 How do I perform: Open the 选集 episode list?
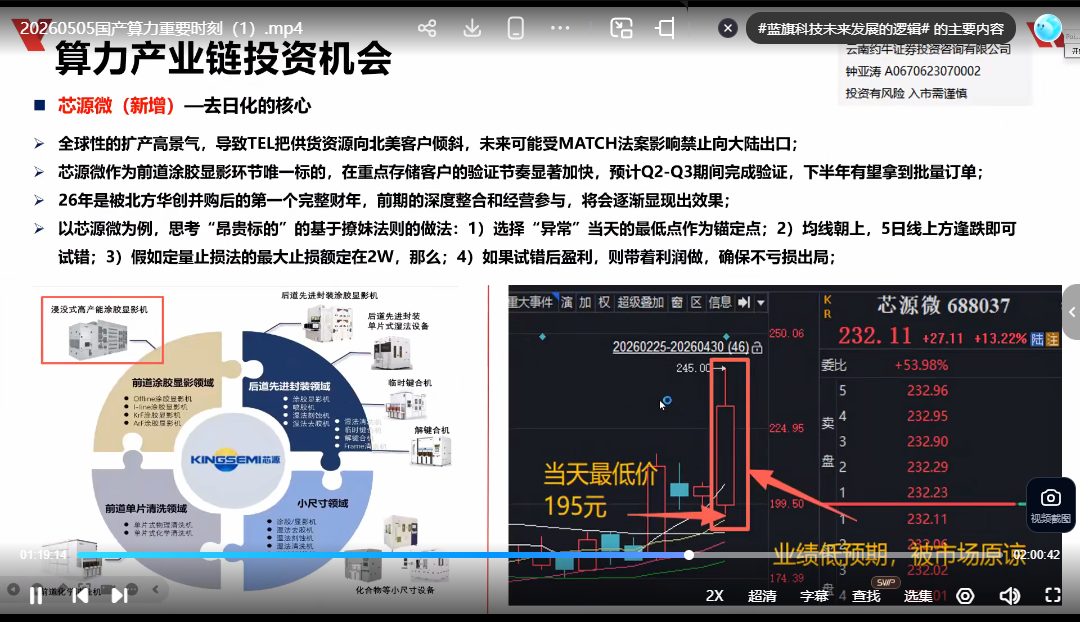(x=917, y=596)
